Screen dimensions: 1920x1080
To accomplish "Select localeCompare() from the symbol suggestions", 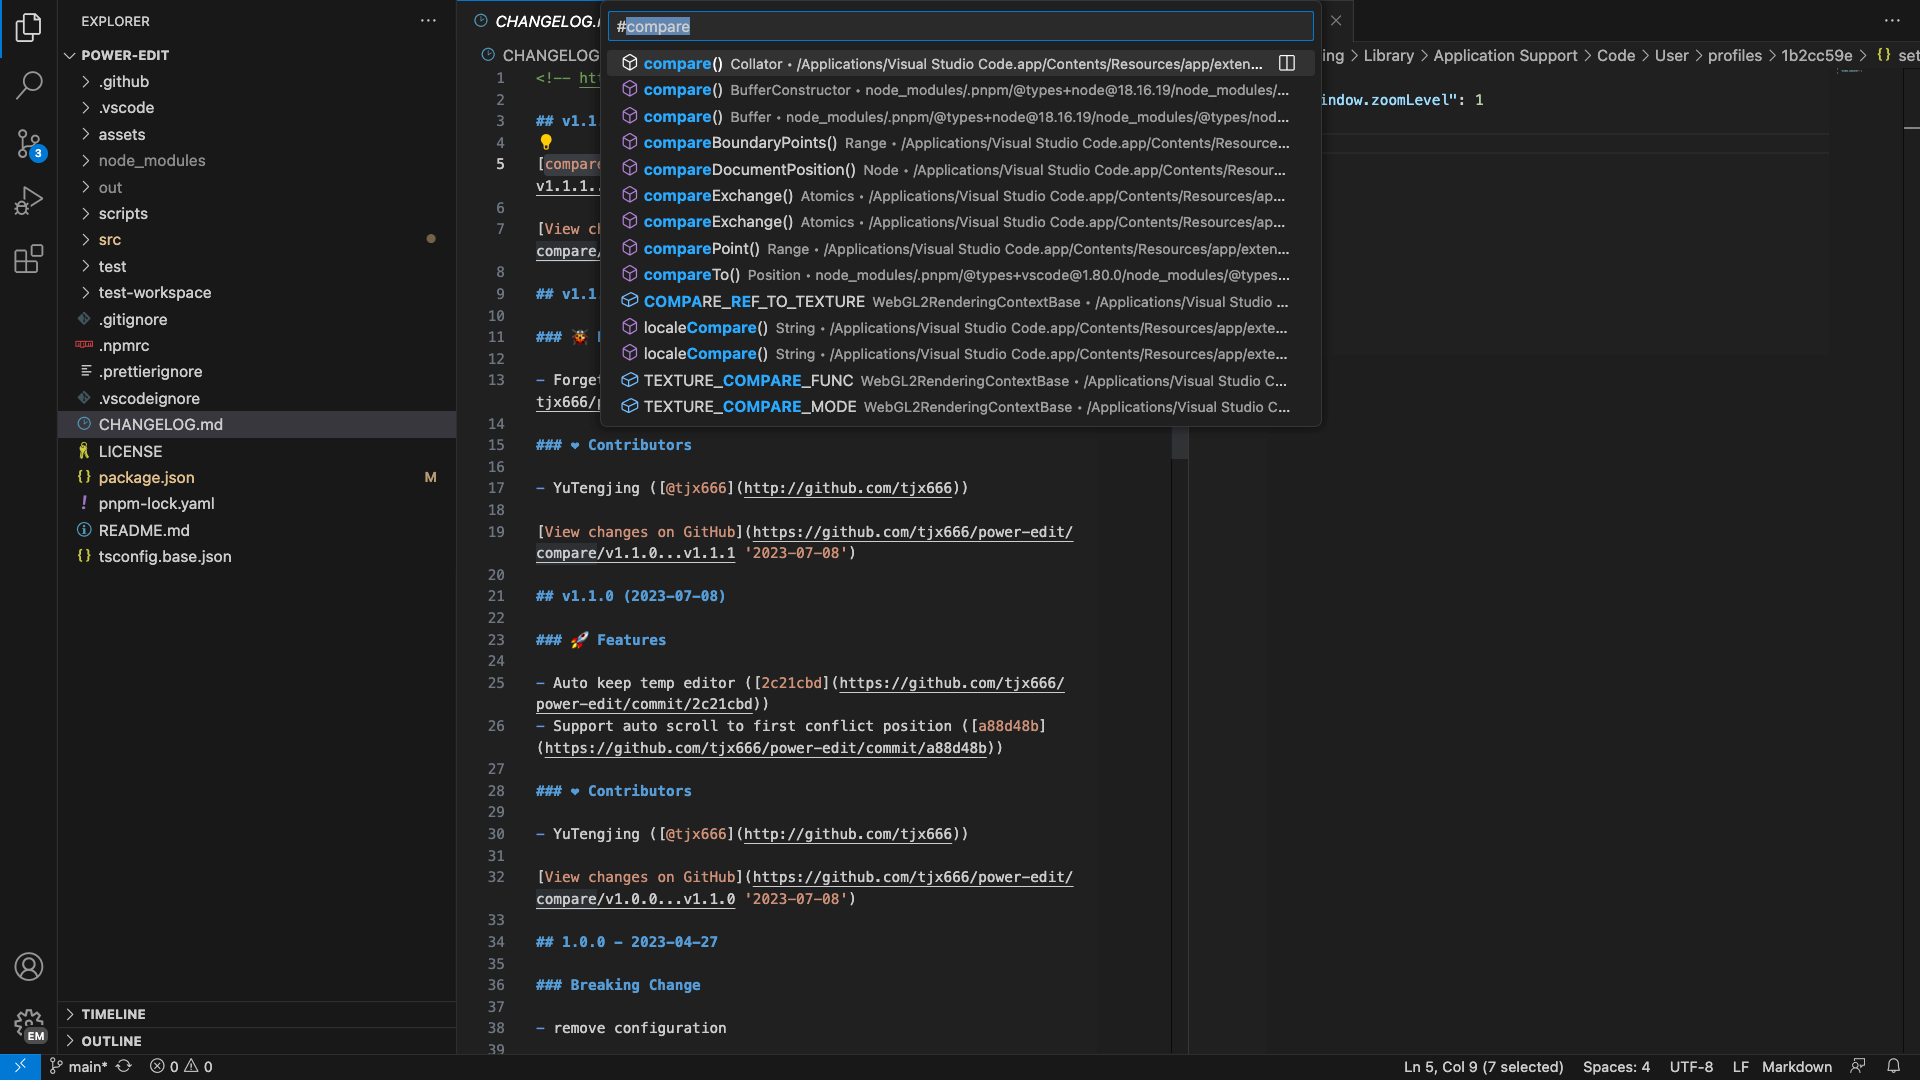I will click(700, 327).
